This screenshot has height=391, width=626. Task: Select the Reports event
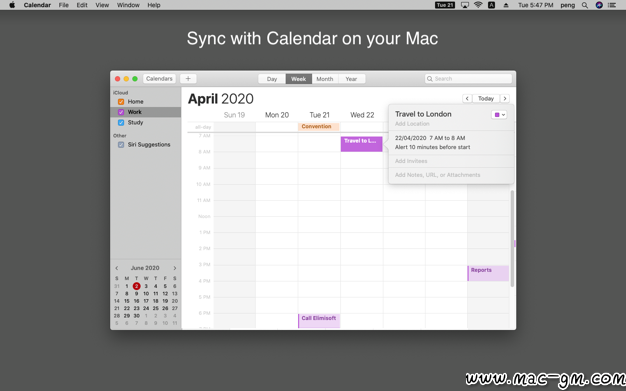(488, 274)
